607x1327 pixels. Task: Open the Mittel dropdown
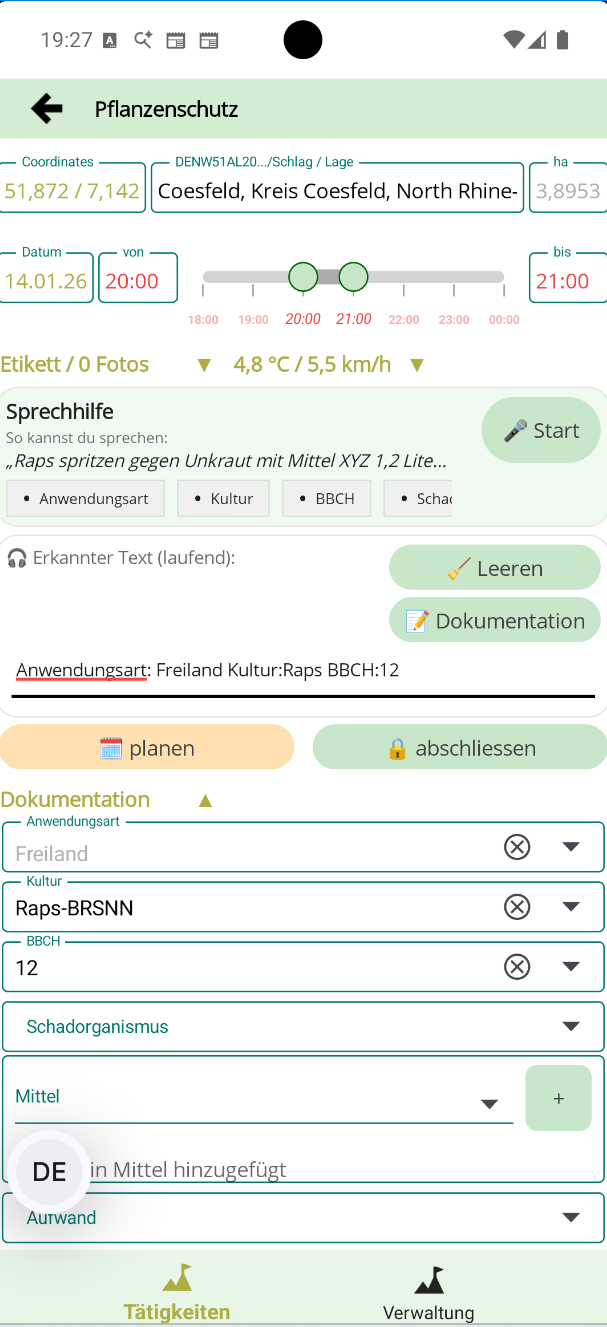point(489,1104)
